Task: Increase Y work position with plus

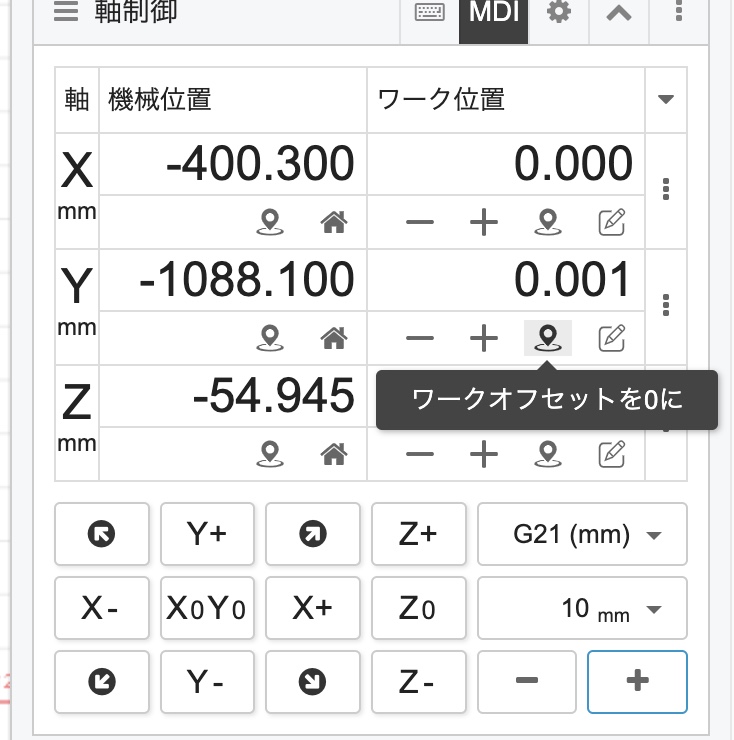Action: pos(484,338)
